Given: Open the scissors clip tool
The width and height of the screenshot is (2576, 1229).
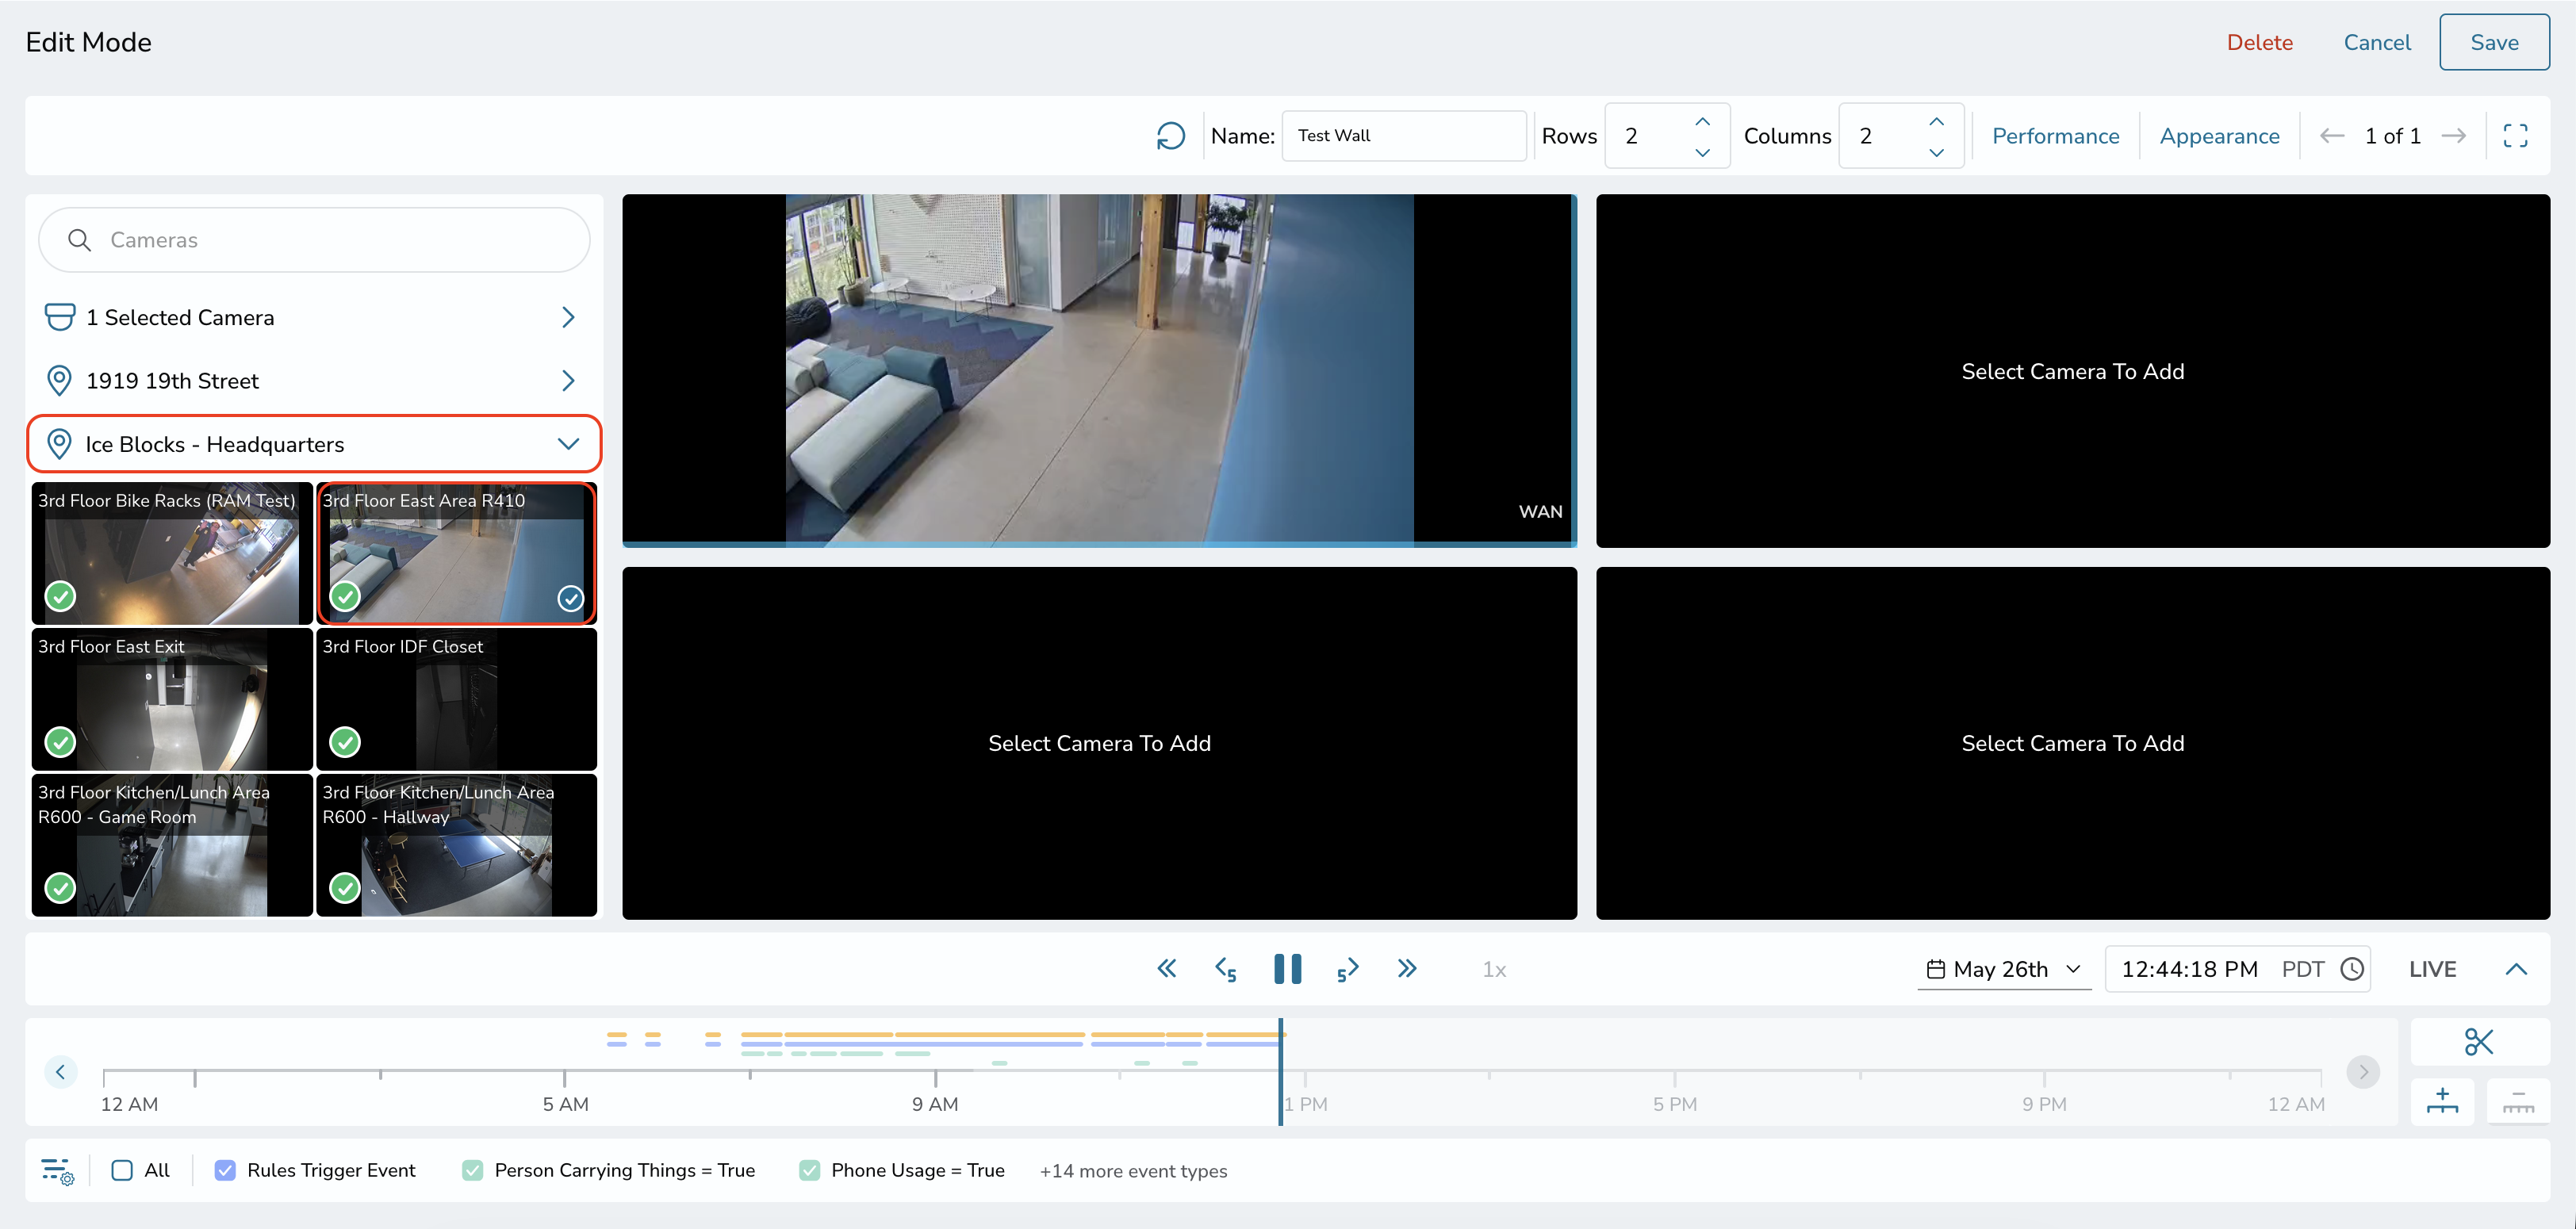Looking at the screenshot, I should click(2479, 1041).
